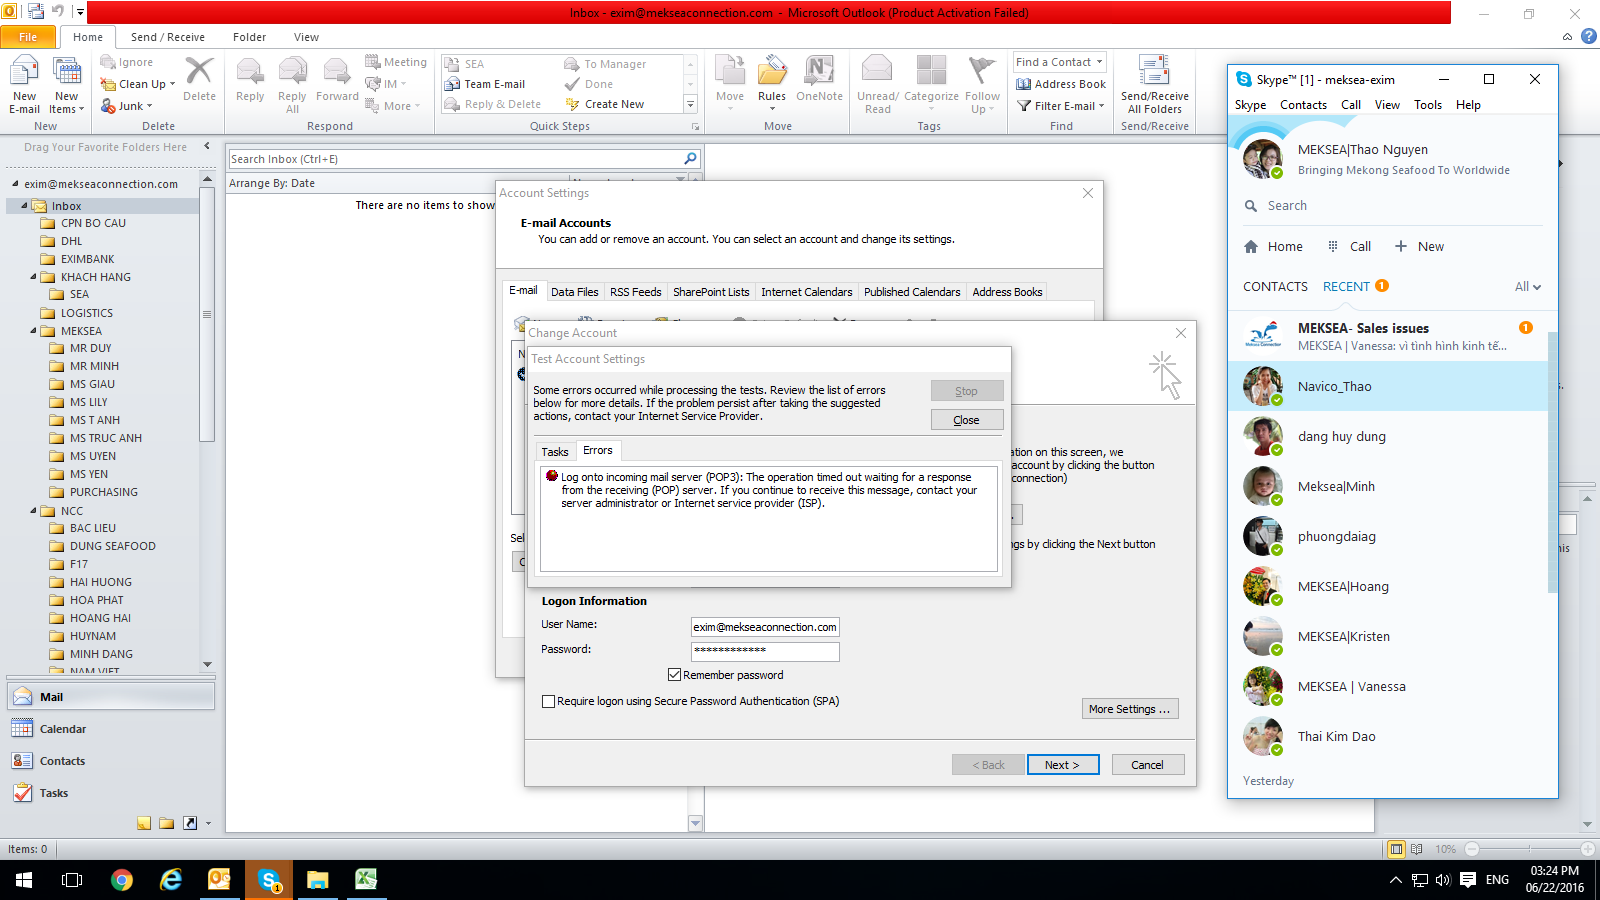Switch to the Send / Receive ribbon tab
This screenshot has height=900, width=1600.
167,37
